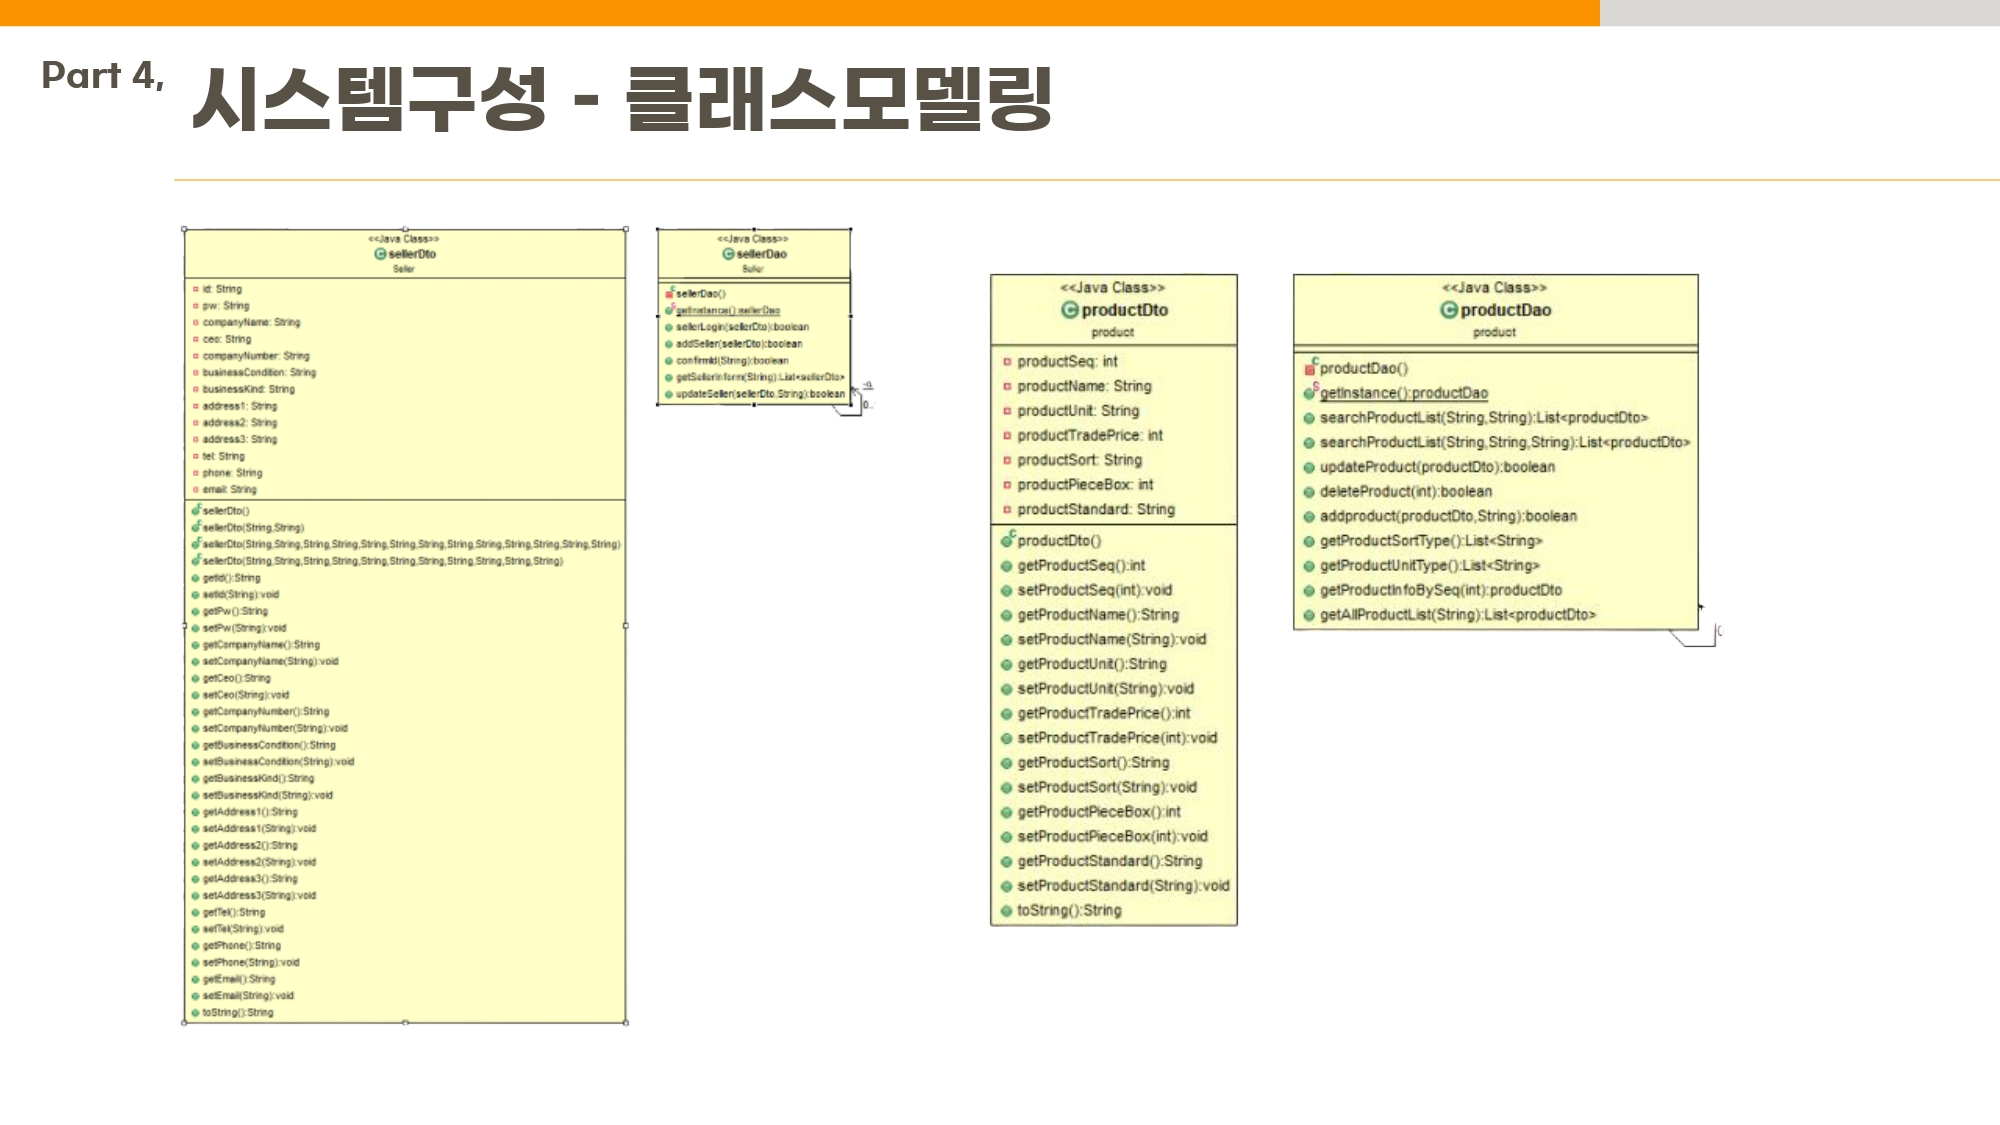
Task: Click the class icon next to sellerDao
Action: (728, 254)
